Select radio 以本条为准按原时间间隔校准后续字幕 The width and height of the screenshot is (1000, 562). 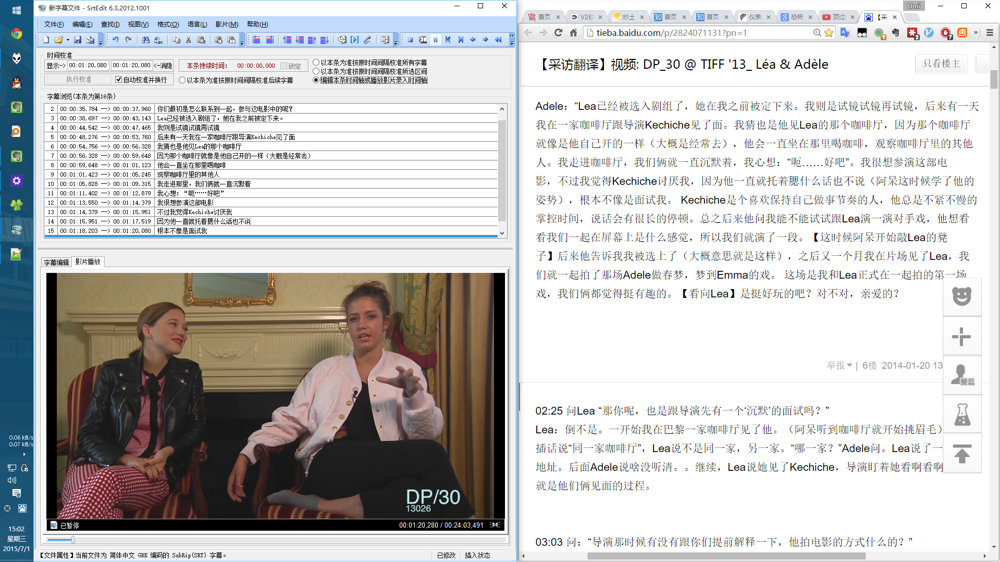tap(182, 80)
